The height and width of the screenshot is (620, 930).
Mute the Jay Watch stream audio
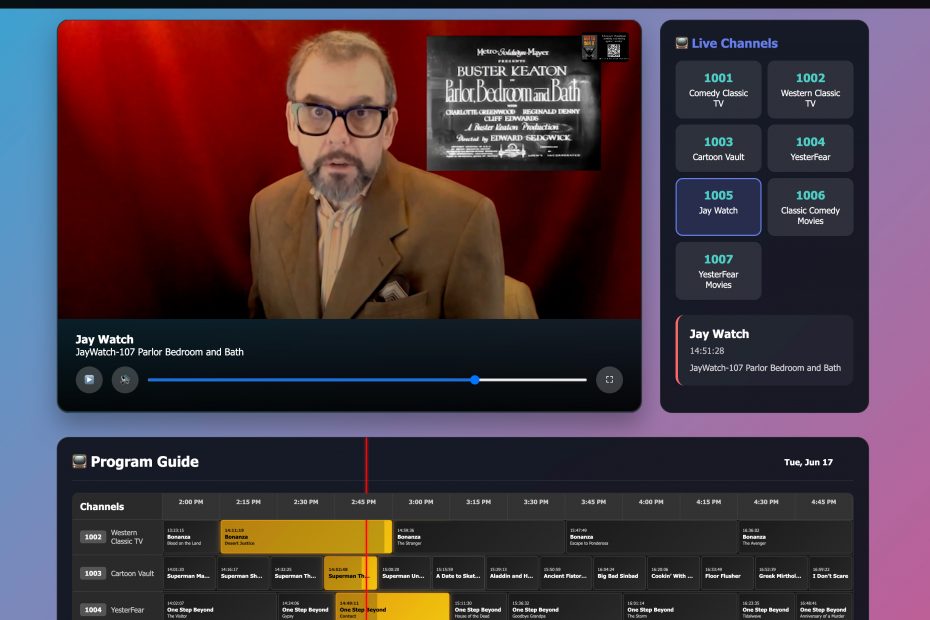124,380
